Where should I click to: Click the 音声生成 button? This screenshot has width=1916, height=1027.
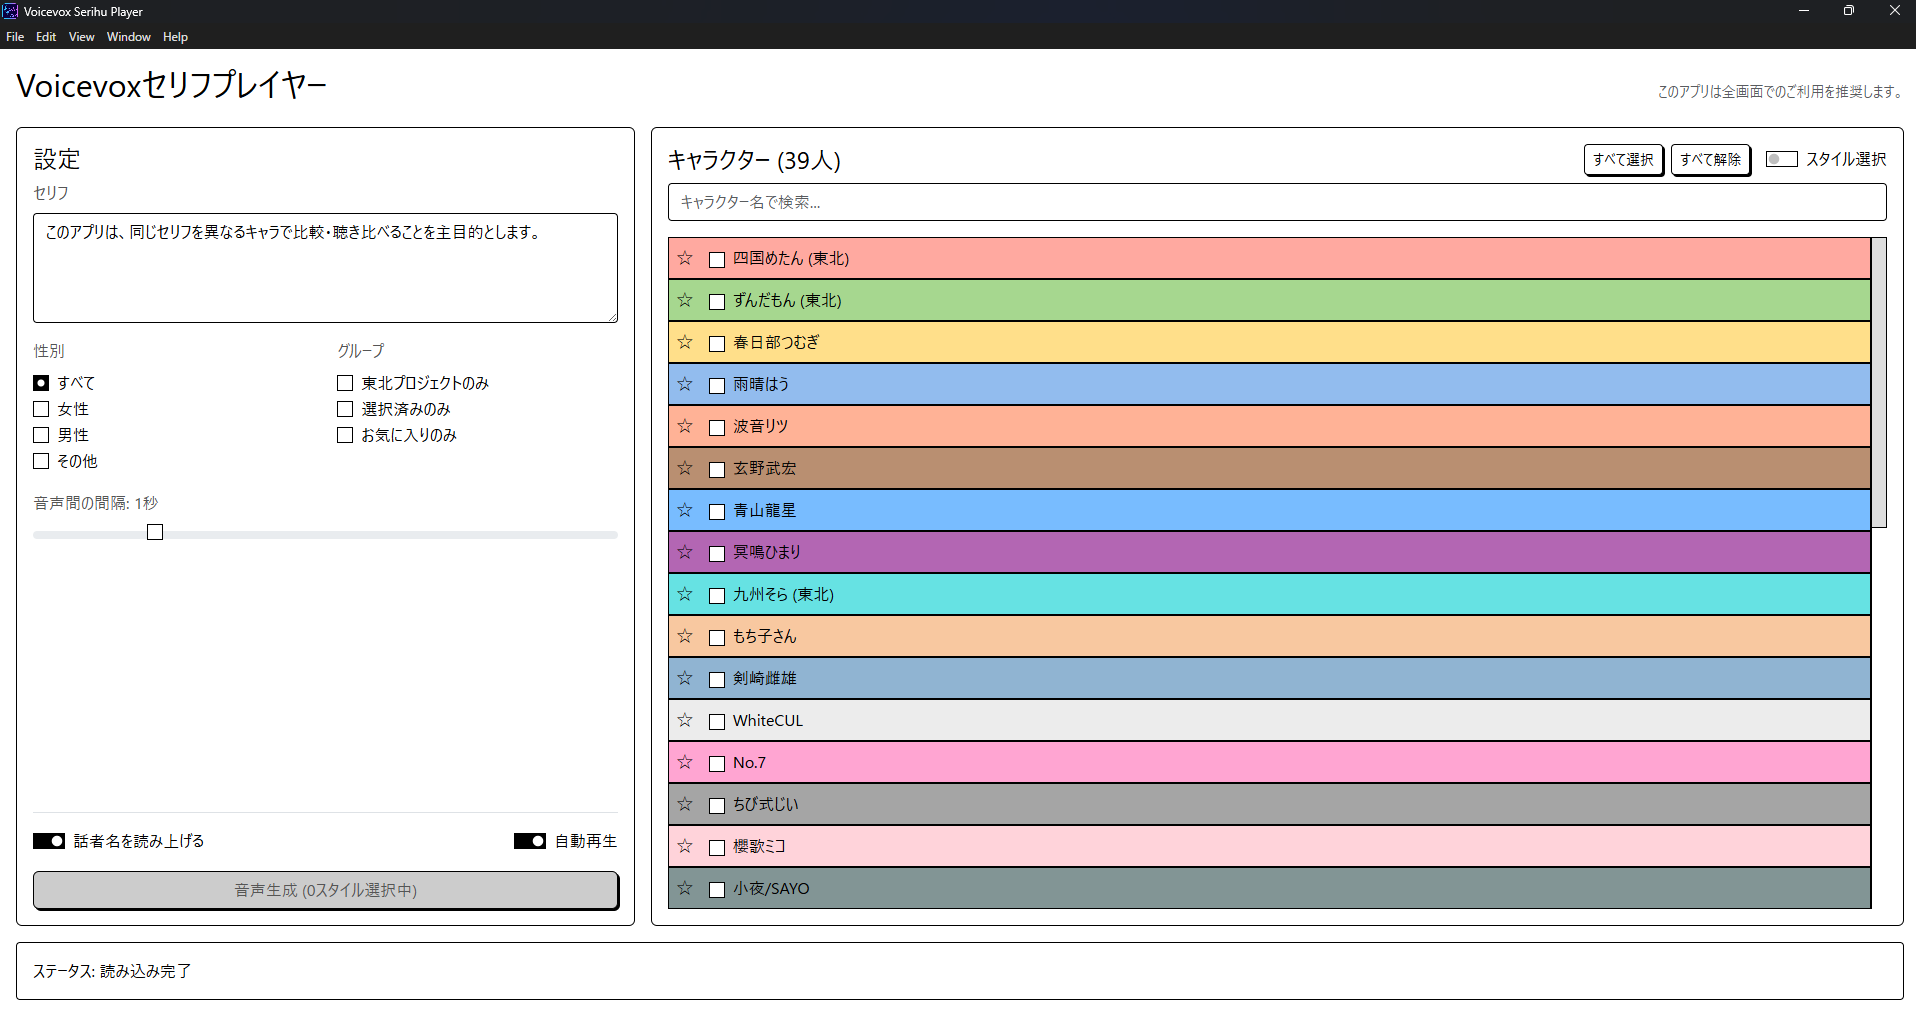click(x=326, y=890)
